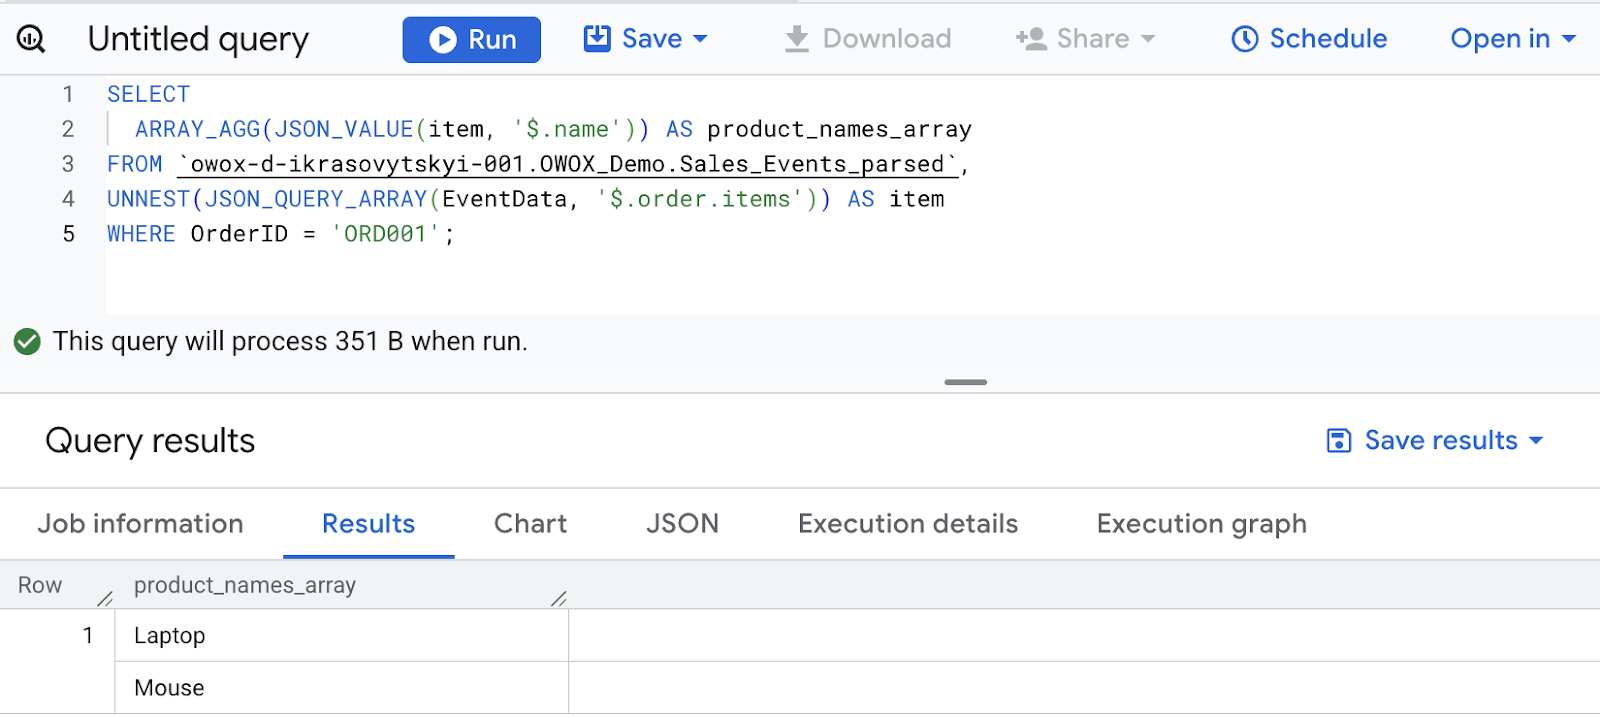The width and height of the screenshot is (1600, 718).
Task: Click the product_names_array column header
Action: click(x=245, y=585)
